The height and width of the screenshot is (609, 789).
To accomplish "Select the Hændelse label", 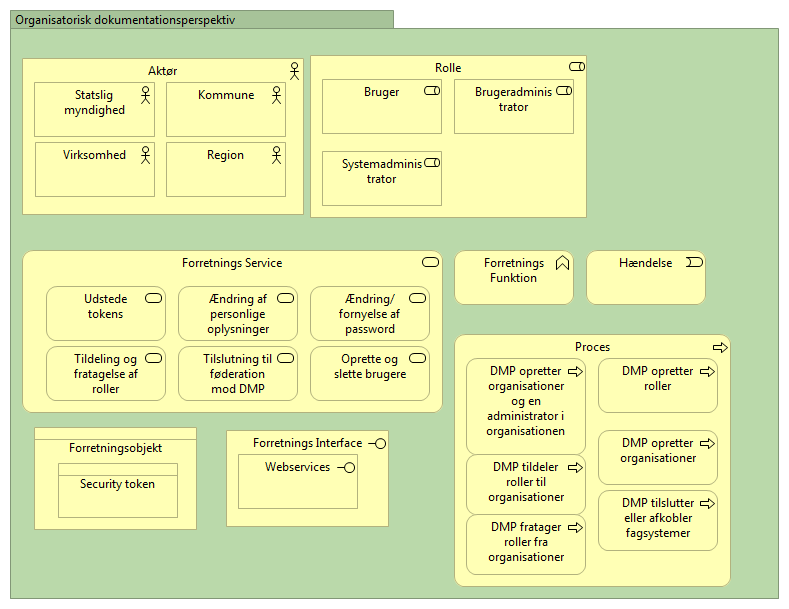I will [x=645, y=263].
